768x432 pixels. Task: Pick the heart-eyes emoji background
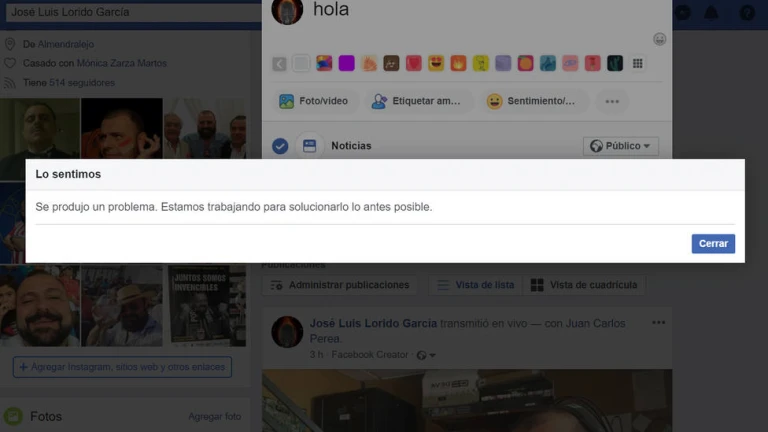click(x=436, y=63)
